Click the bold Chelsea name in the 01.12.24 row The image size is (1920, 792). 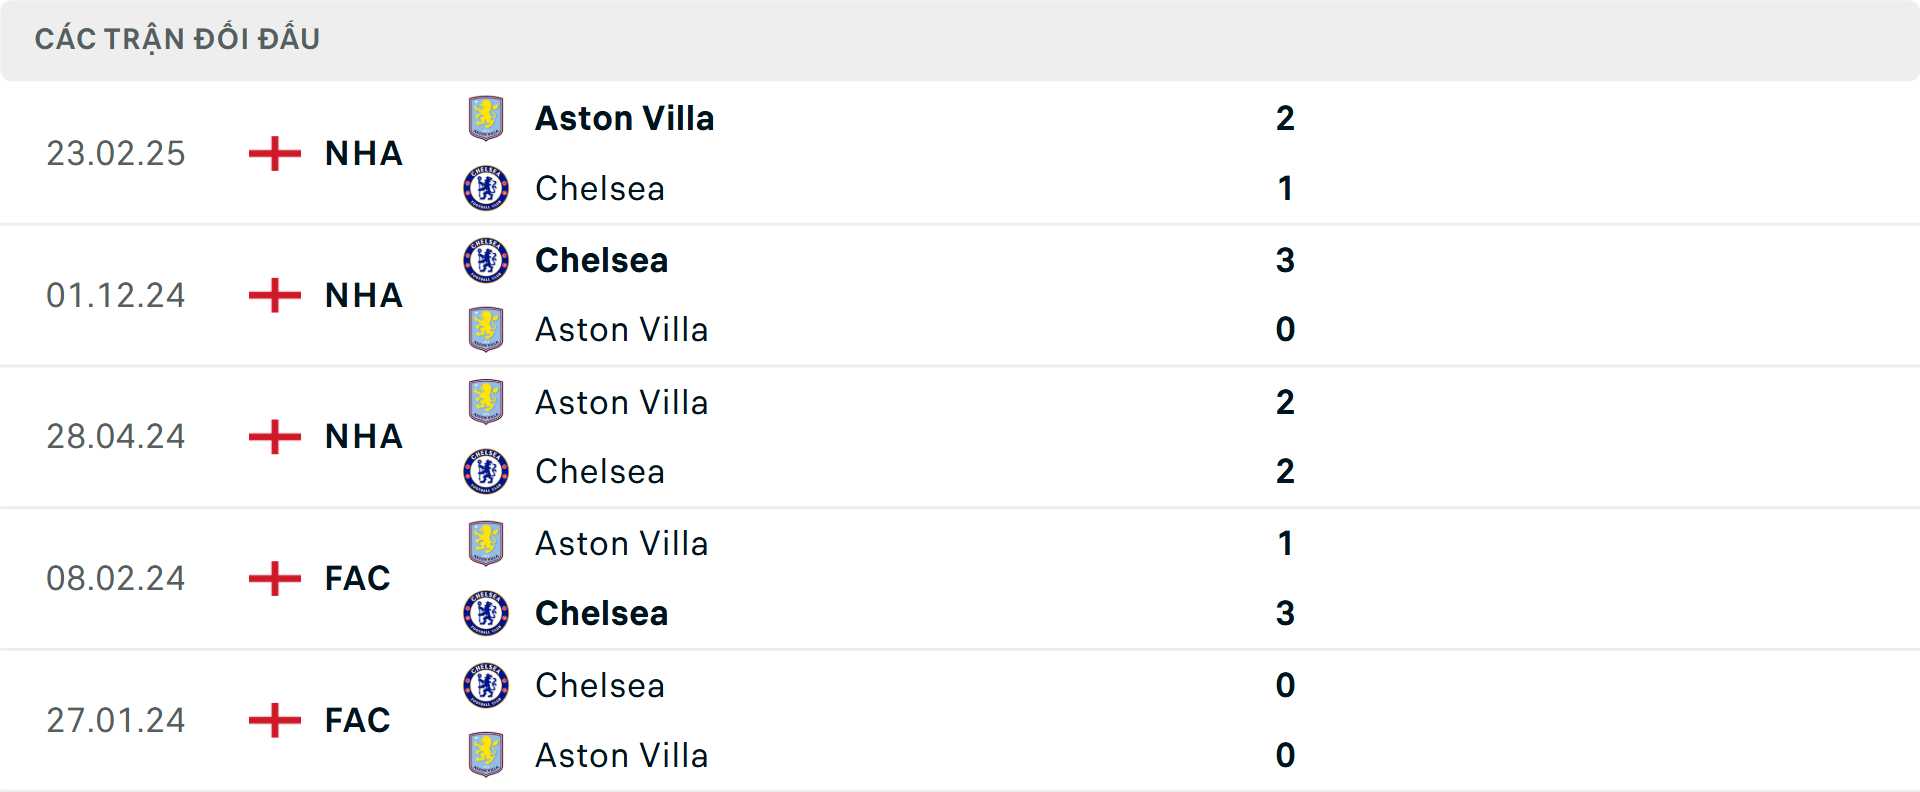pos(601,260)
